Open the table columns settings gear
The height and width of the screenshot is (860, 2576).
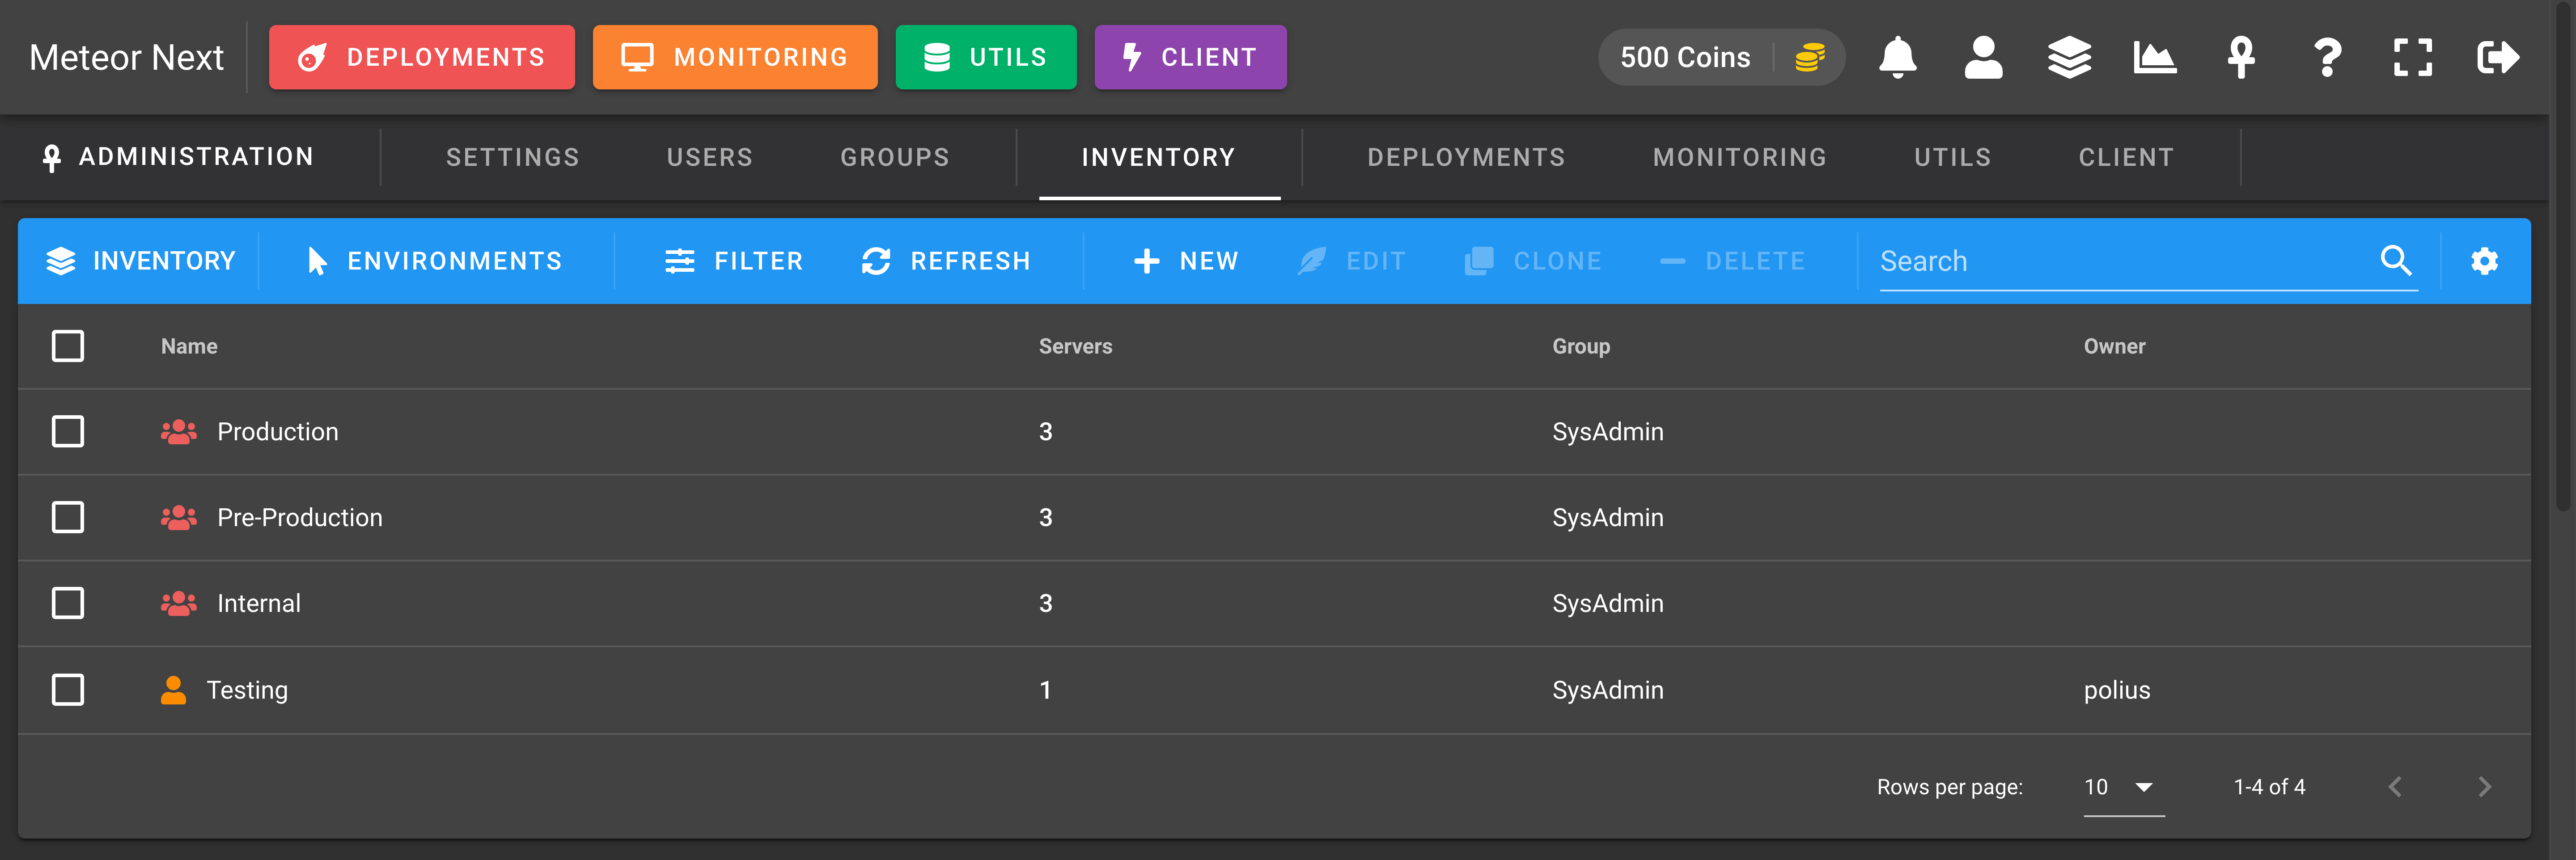(2485, 261)
